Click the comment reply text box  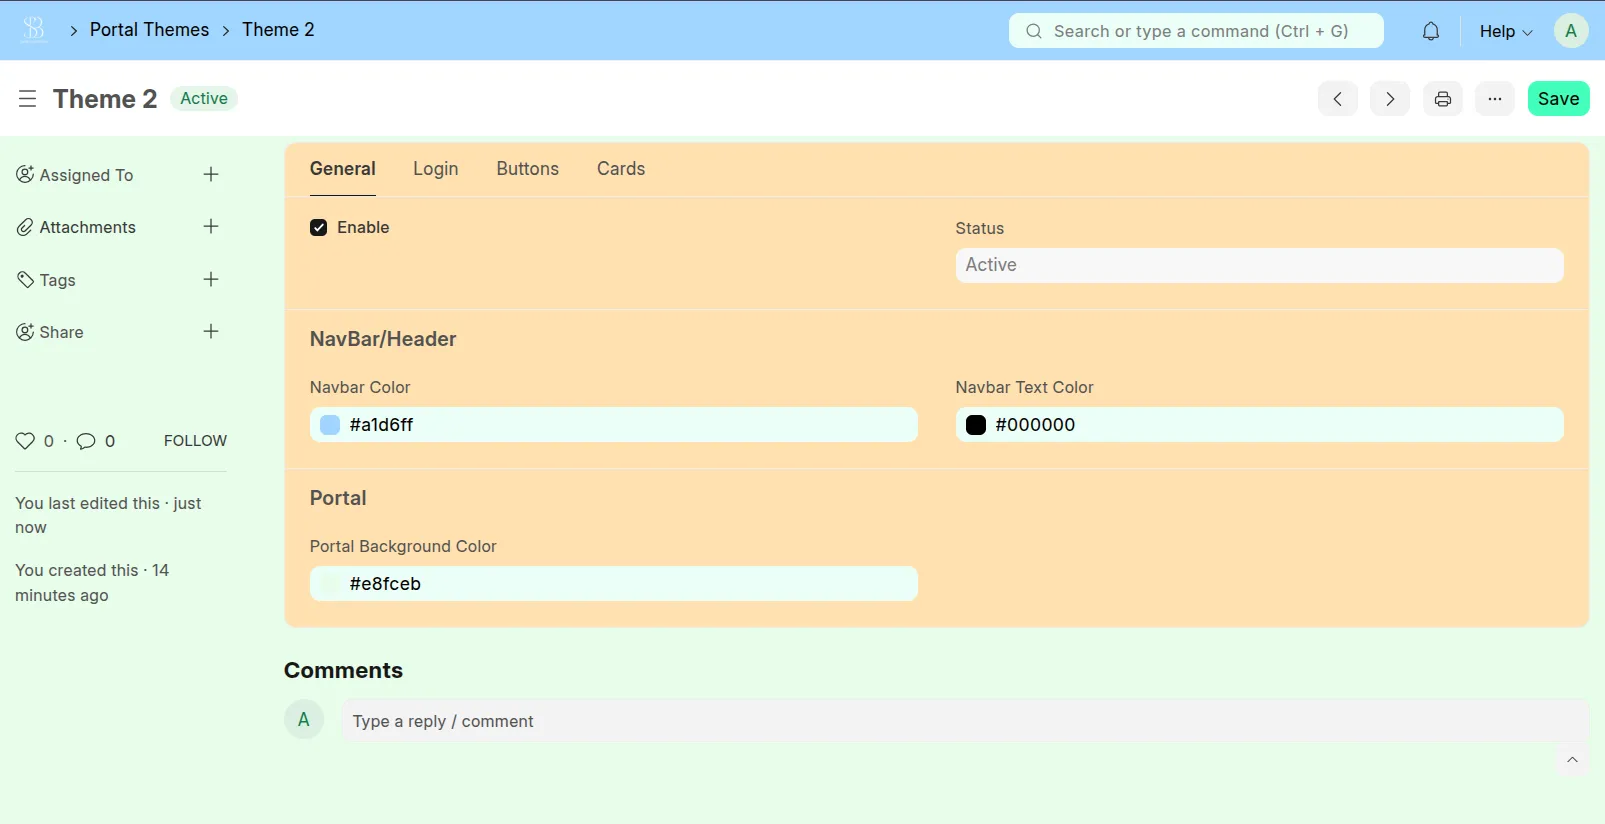coord(960,721)
